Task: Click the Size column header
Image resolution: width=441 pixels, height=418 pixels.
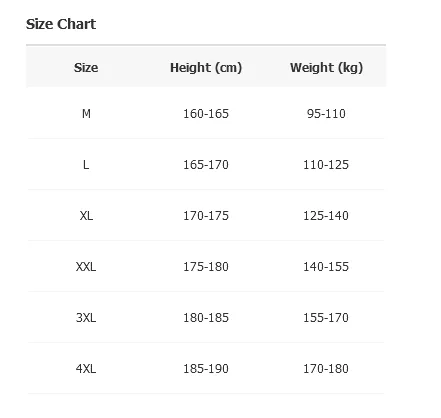Action: 86,68
